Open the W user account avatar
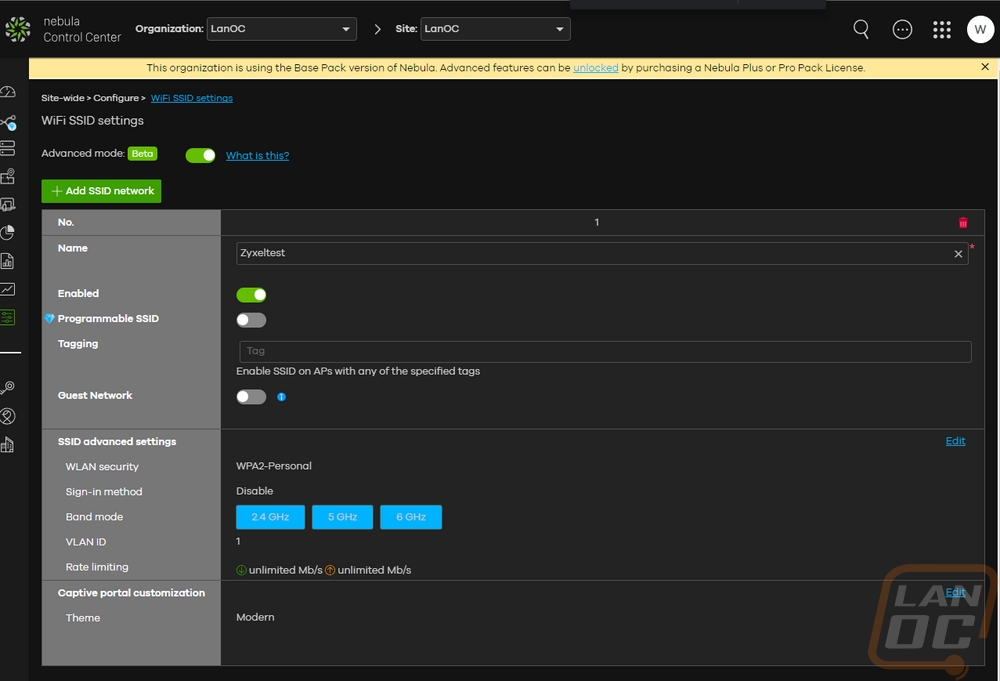The width and height of the screenshot is (1000, 681). 980,29
